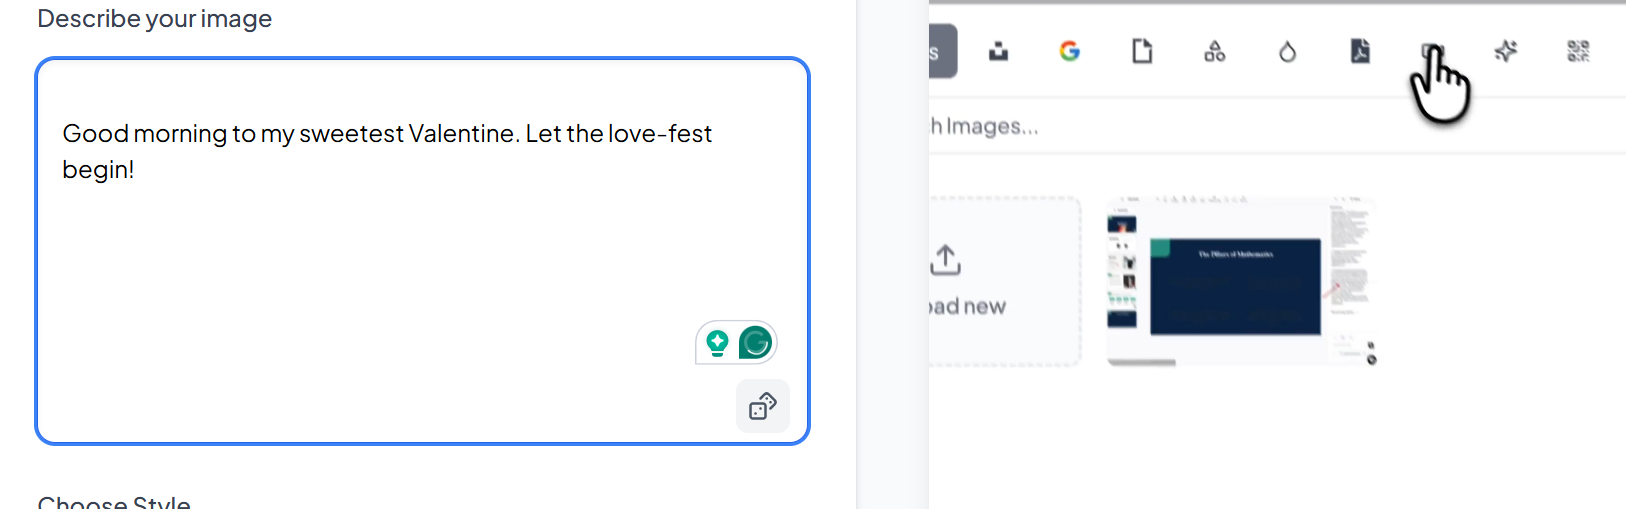Open the Unsplash image source icon

[x=998, y=51]
